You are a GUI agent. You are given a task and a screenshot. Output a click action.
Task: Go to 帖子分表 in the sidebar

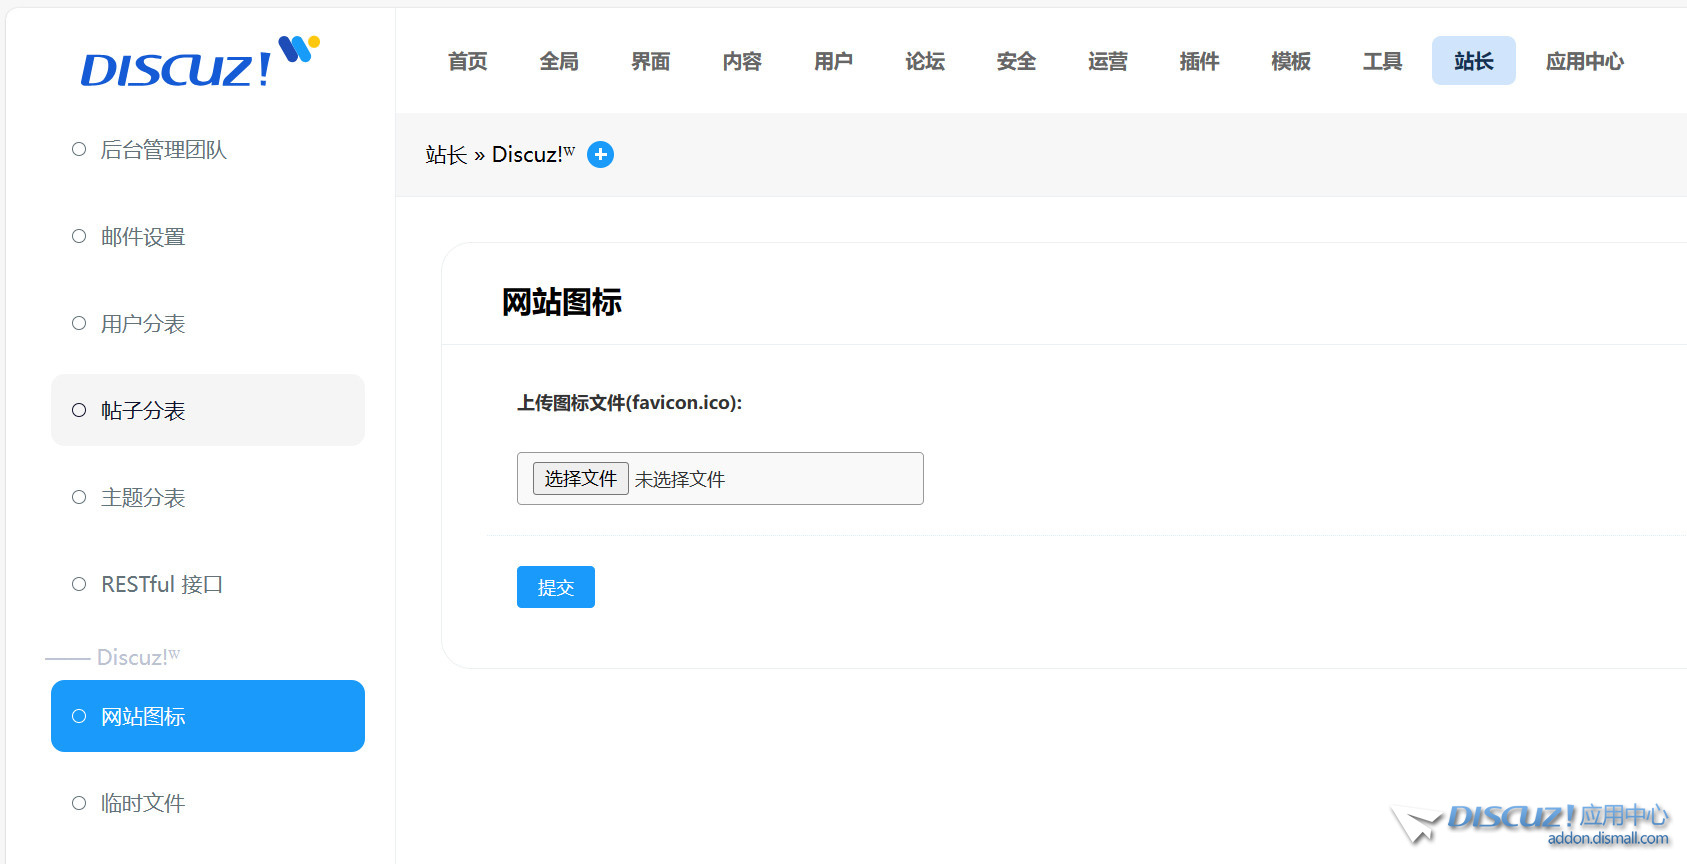coord(143,411)
